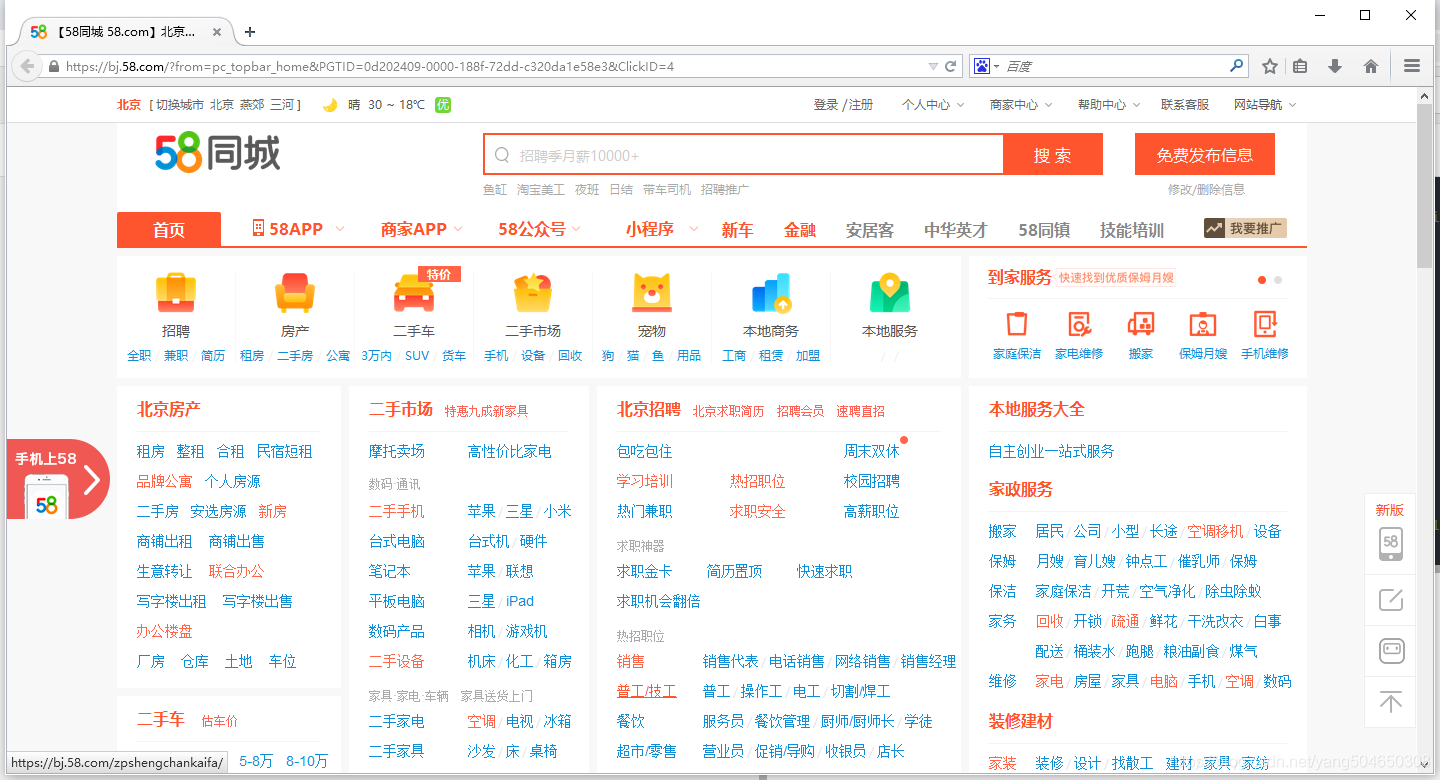Expand the 帮助中心 dropdown
This screenshot has height=780, width=1440.
[1109, 104]
